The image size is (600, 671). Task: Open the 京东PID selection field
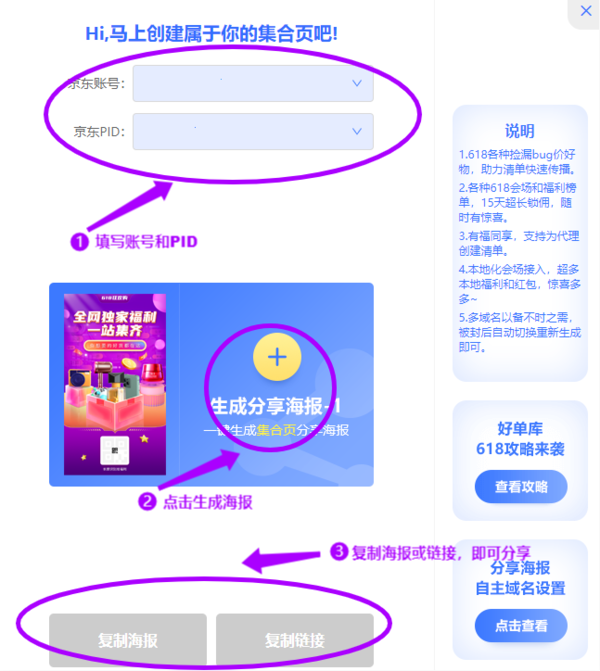pos(253,131)
